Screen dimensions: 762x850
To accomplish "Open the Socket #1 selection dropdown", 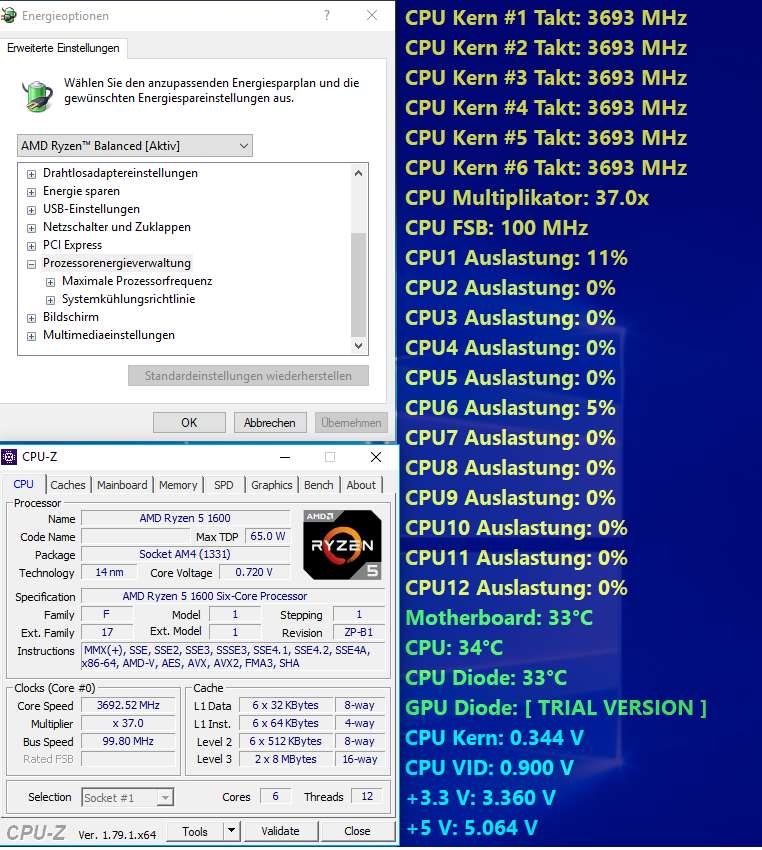I will [128, 797].
